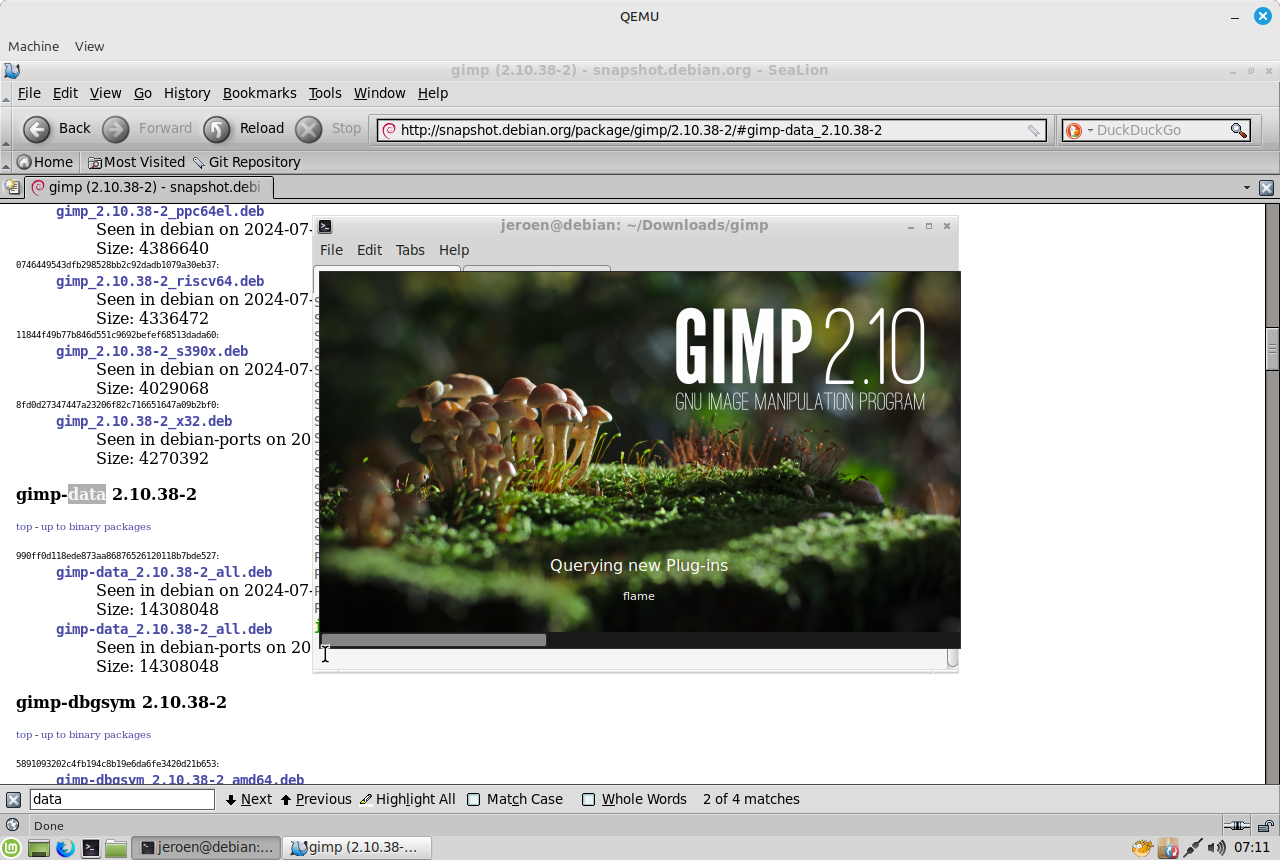This screenshot has height=860, width=1280.
Task: Open the browser File menu
Action: tap(29, 93)
